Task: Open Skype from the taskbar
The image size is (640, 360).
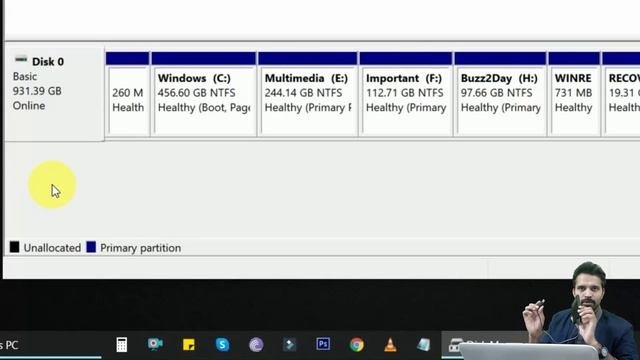Action: pos(222,344)
